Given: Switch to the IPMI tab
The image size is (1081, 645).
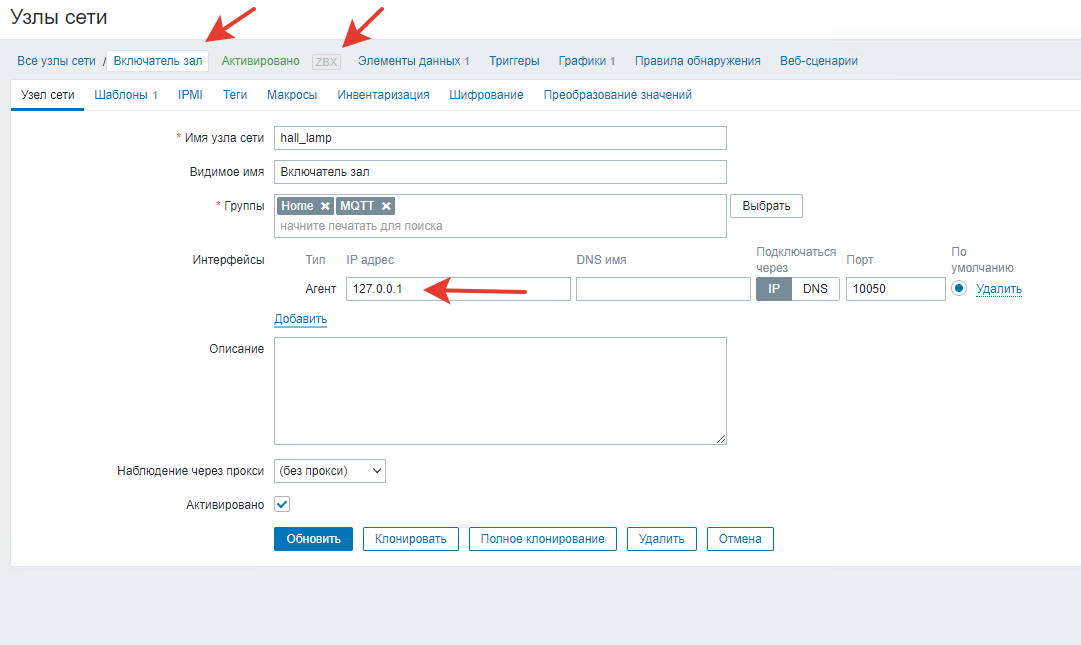Looking at the screenshot, I should [x=190, y=95].
